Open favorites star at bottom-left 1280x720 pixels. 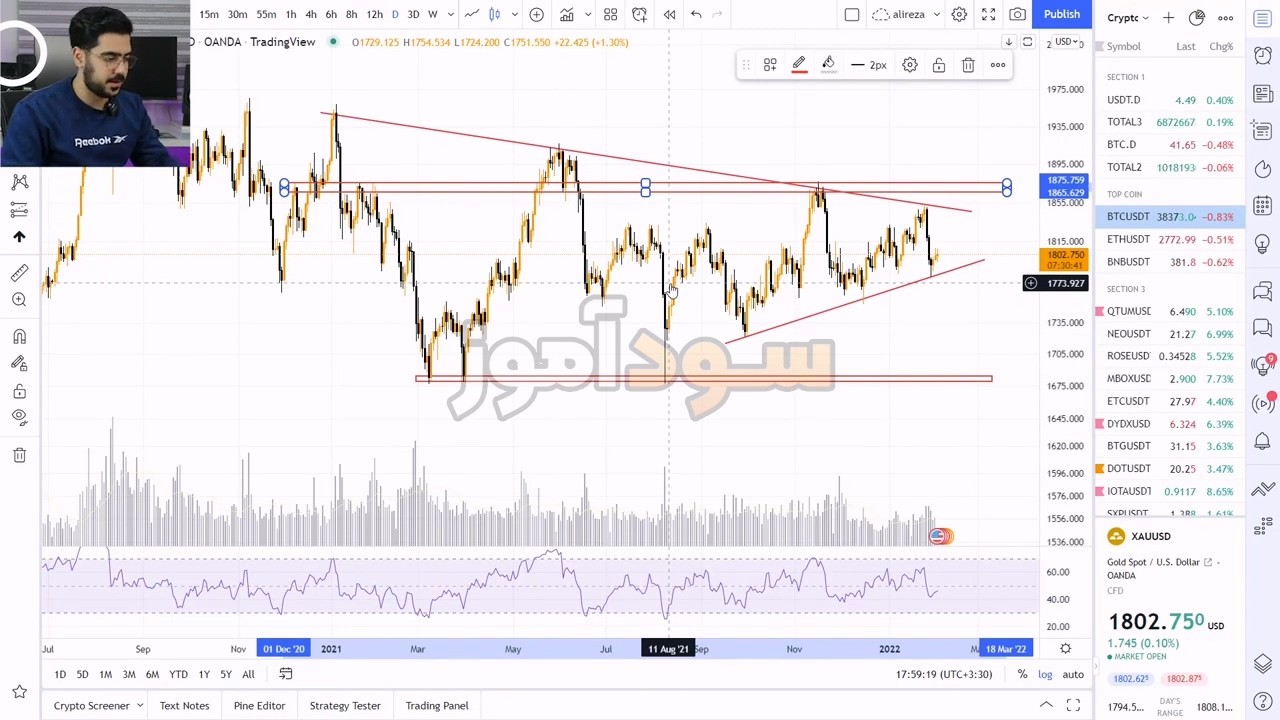pyautogui.click(x=19, y=691)
